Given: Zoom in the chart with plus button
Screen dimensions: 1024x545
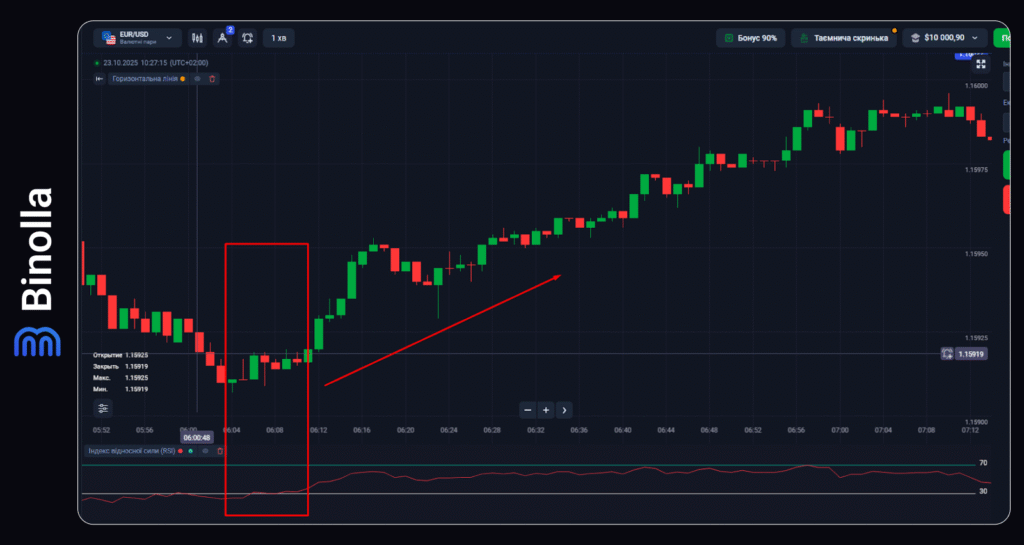Looking at the screenshot, I should pos(546,409).
